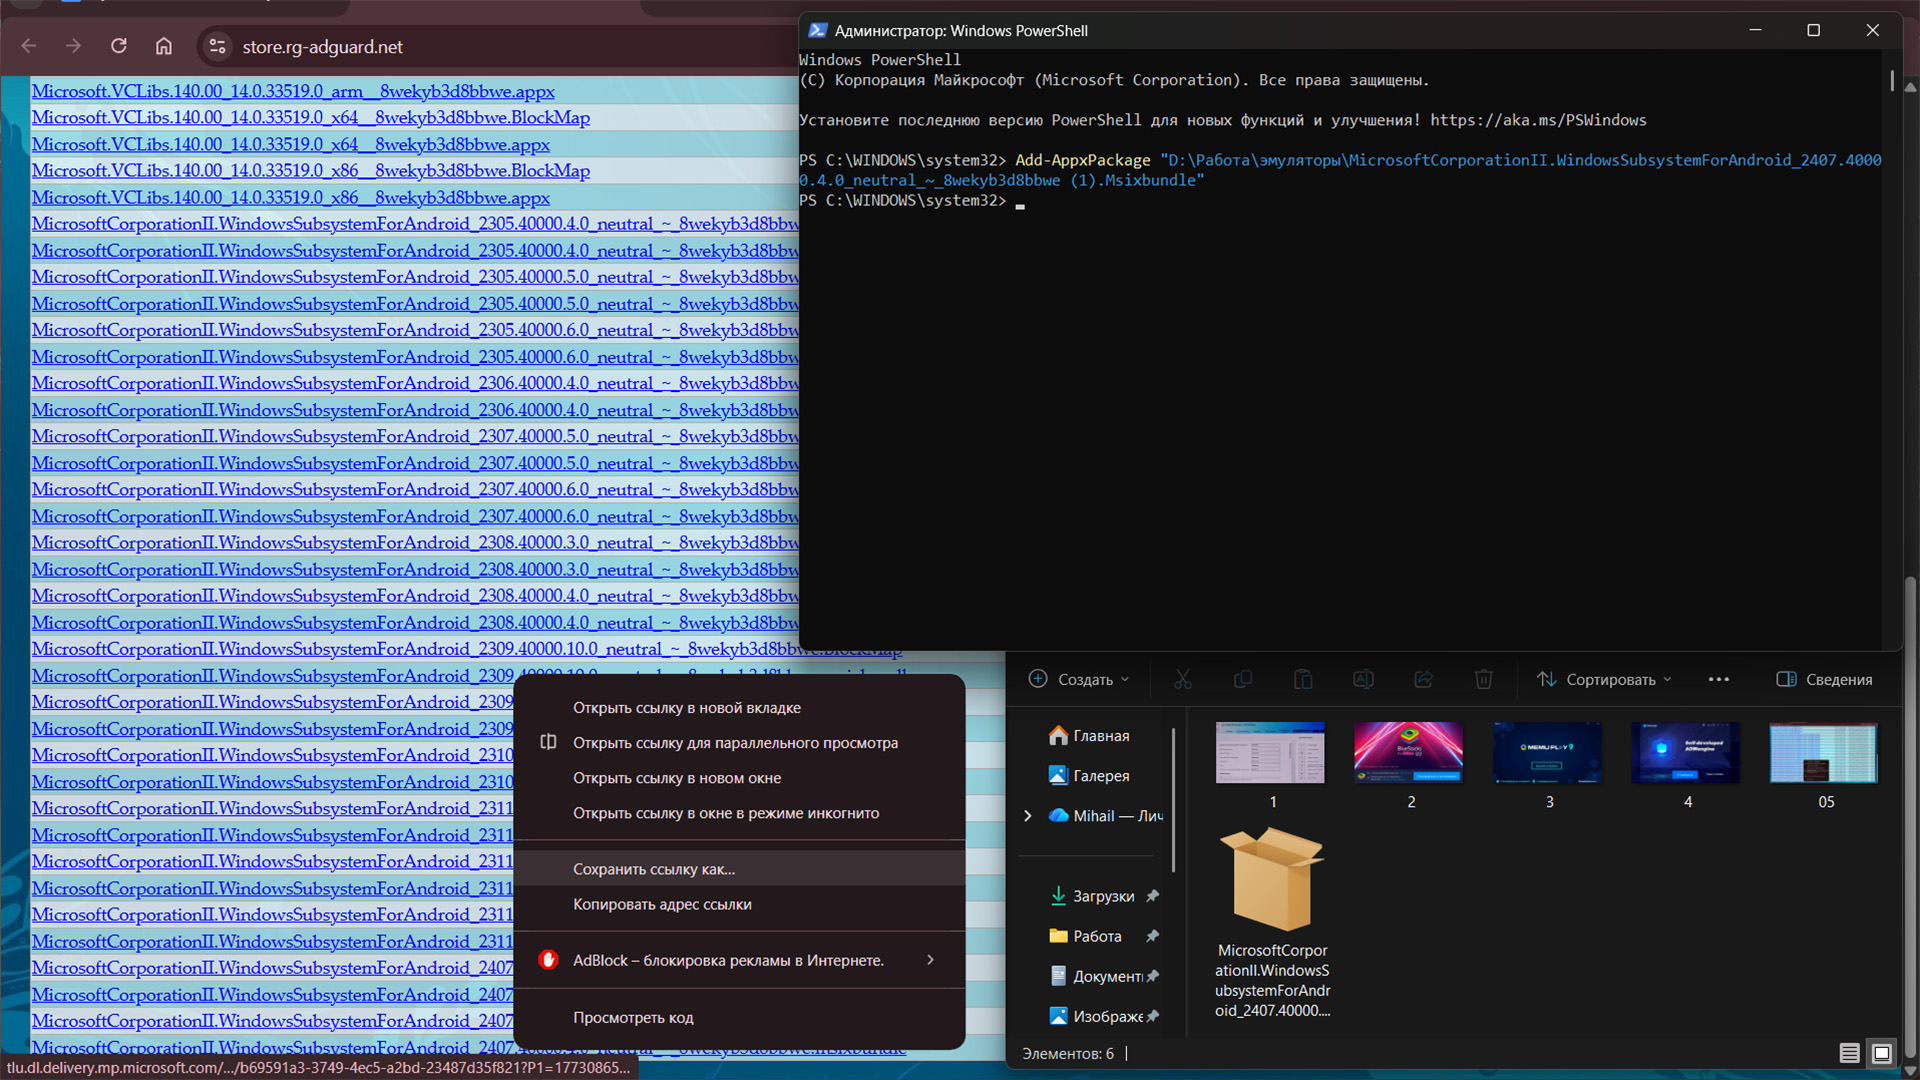Click the Share icon in Explorer toolbar
The image size is (1920, 1080).
1423,679
